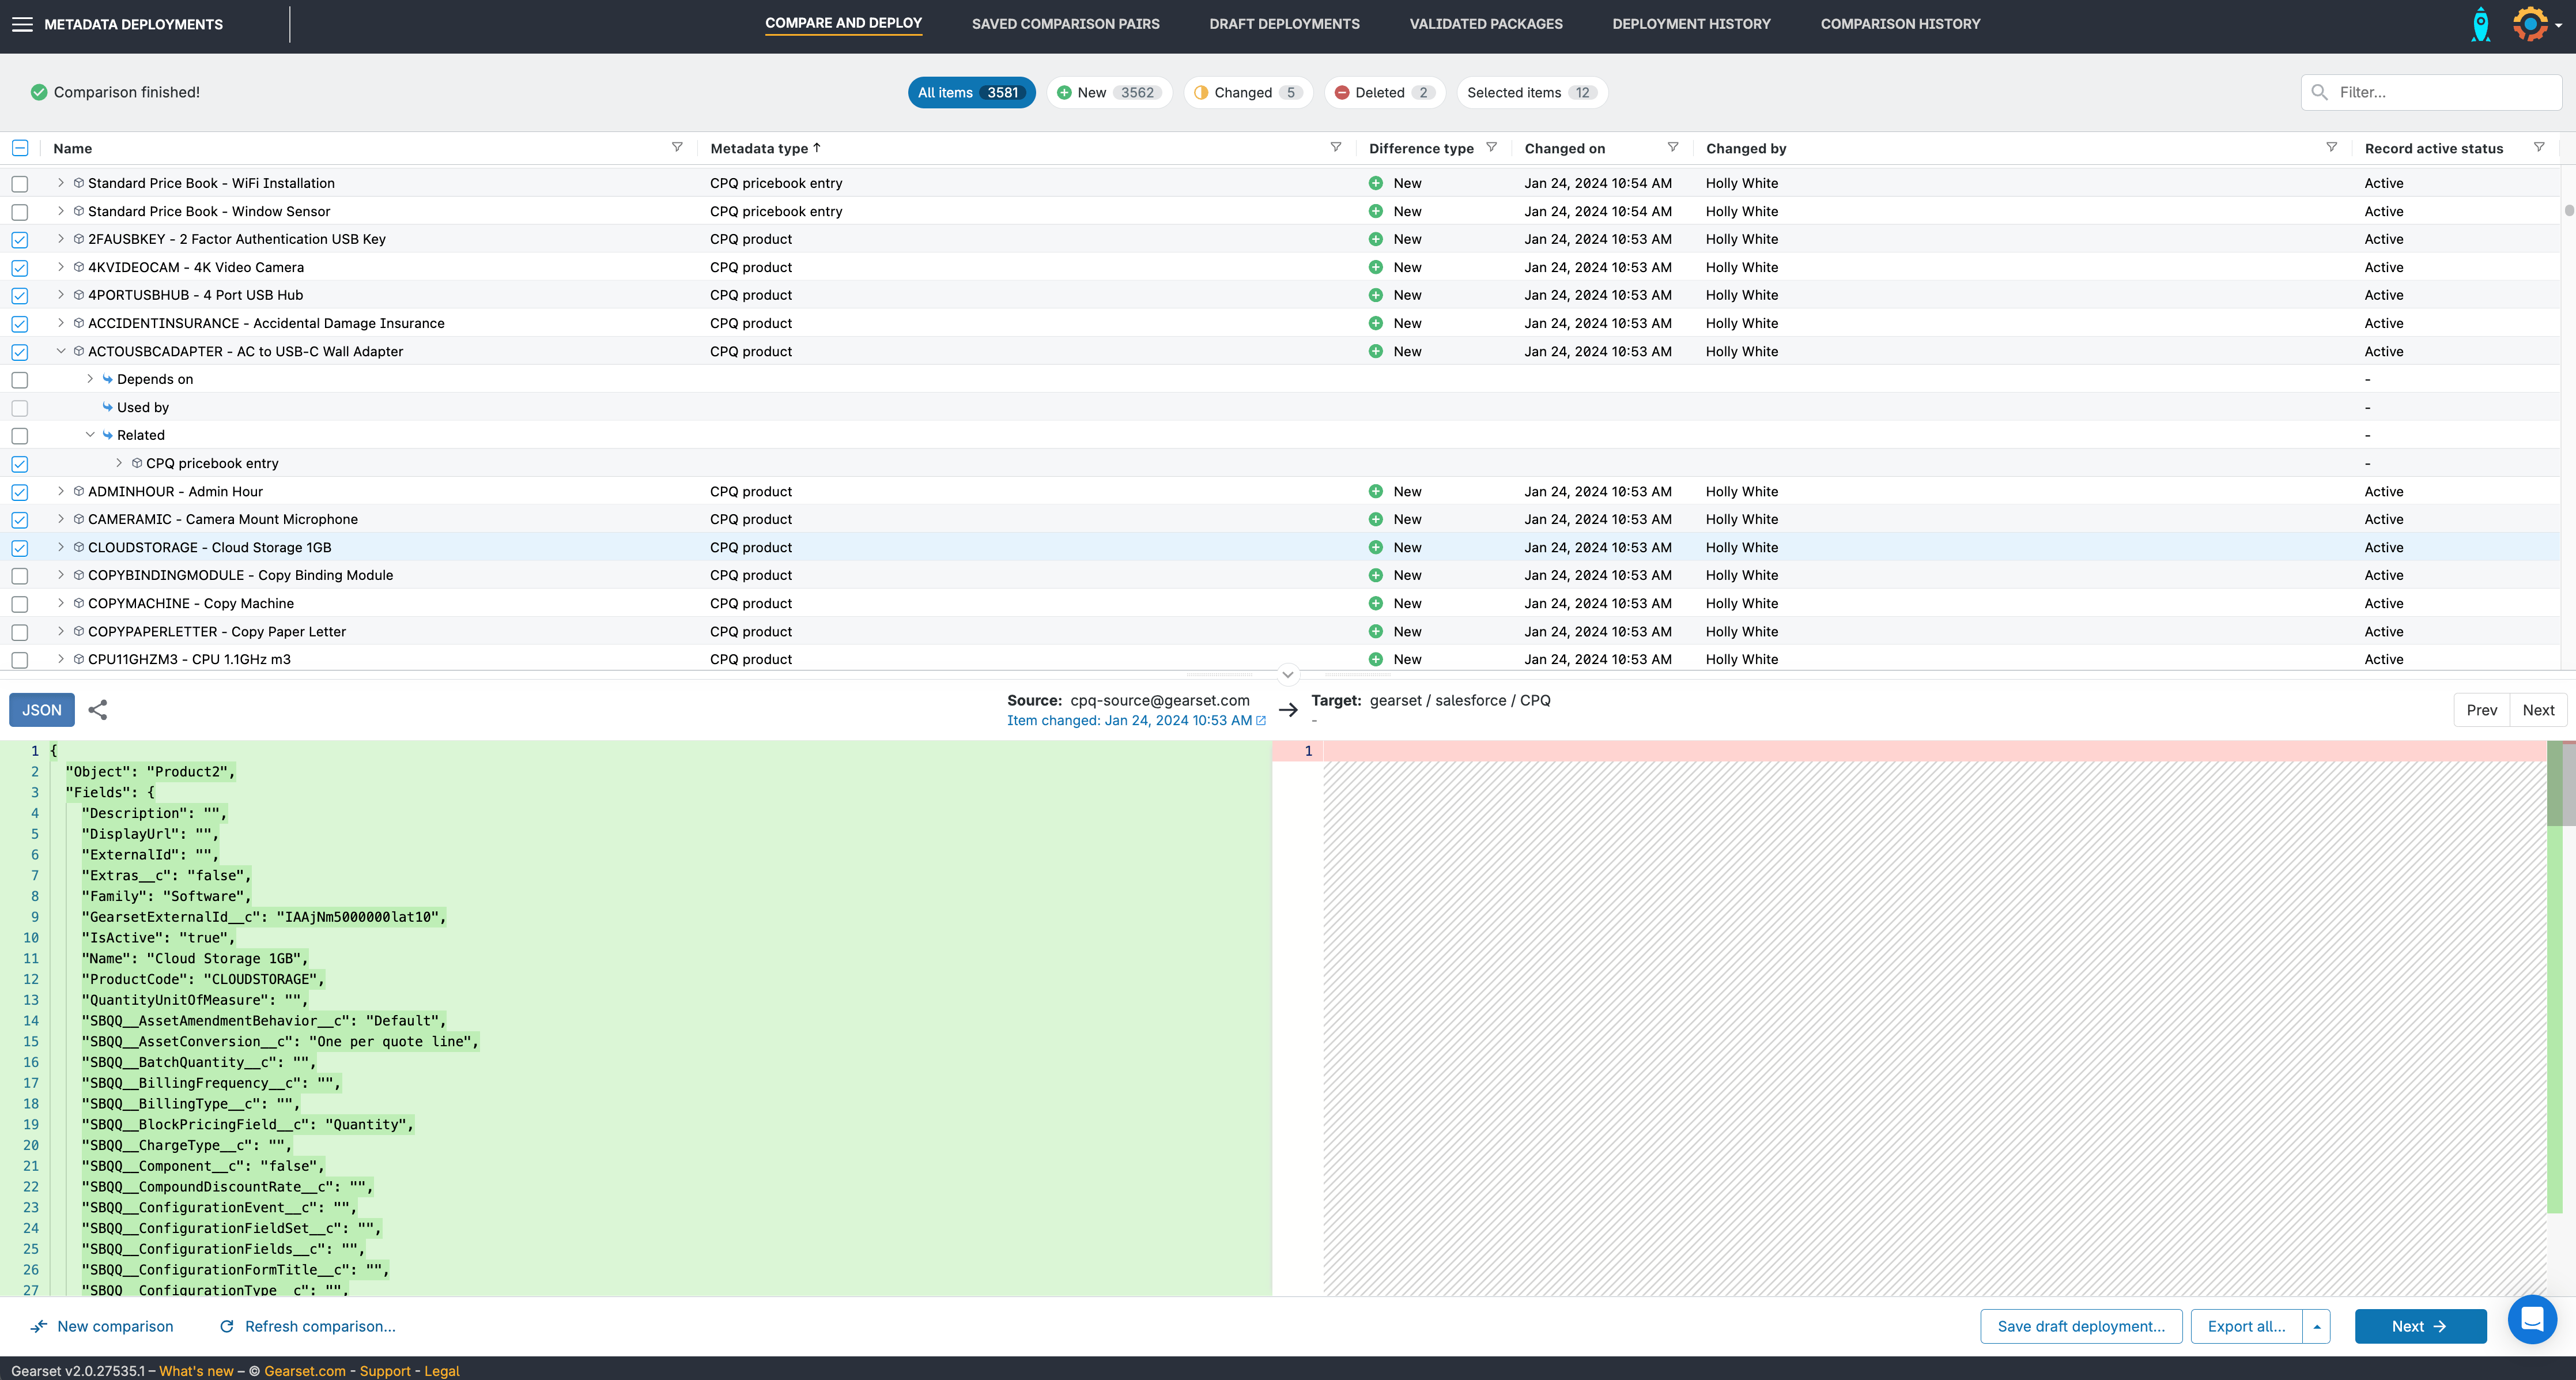Open the hamburger navigation menu
This screenshot has width=2576, height=1380.
pyautogui.click(x=22, y=24)
